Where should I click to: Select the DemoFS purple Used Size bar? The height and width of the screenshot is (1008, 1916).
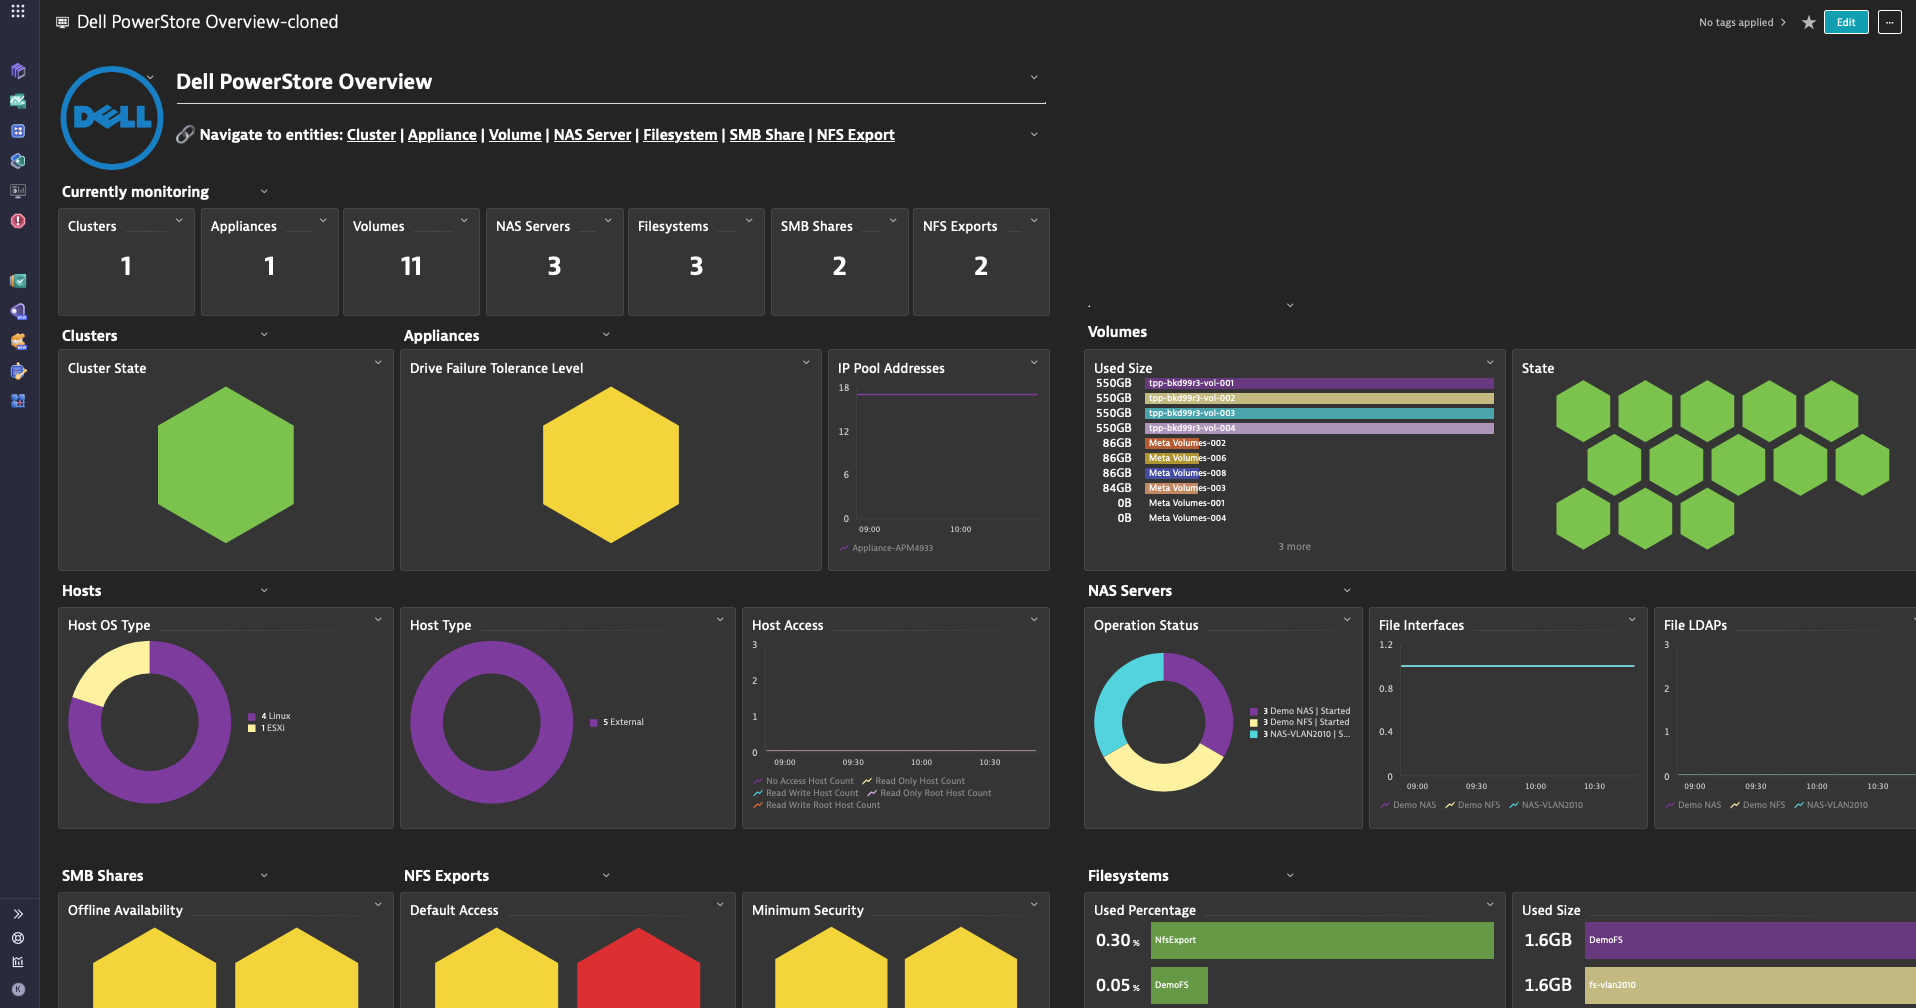pyautogui.click(x=1750, y=940)
